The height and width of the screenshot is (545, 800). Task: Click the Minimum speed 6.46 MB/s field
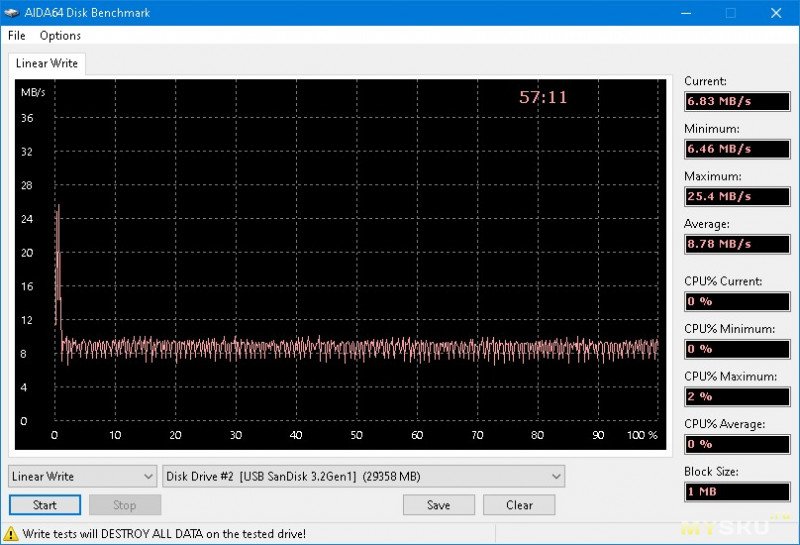(735, 149)
